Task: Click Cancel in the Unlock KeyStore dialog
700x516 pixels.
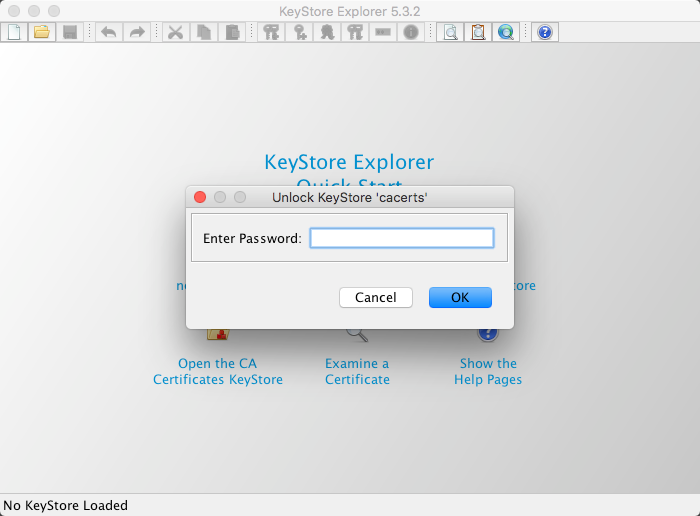Action: 376,297
